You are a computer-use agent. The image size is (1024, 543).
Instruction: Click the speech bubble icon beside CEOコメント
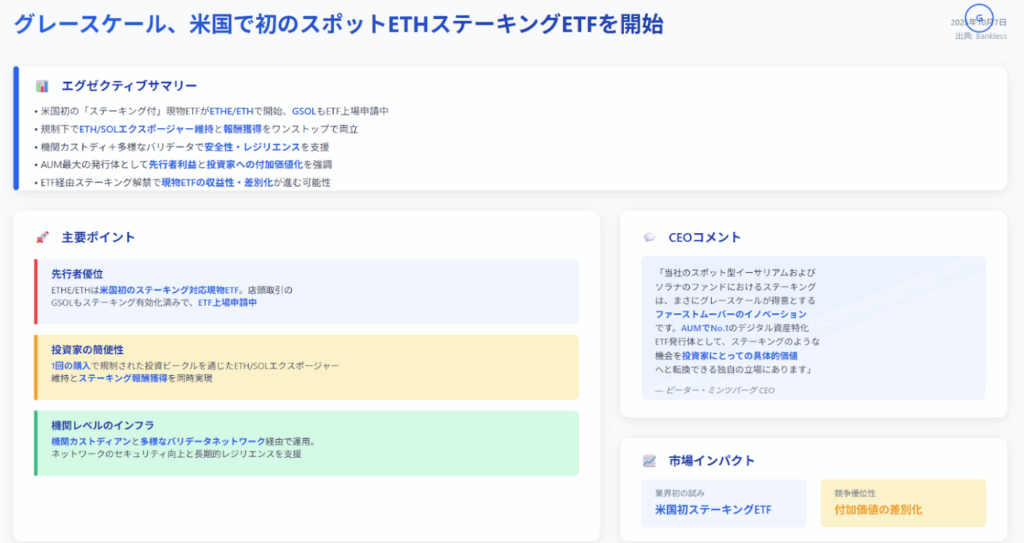(x=650, y=237)
